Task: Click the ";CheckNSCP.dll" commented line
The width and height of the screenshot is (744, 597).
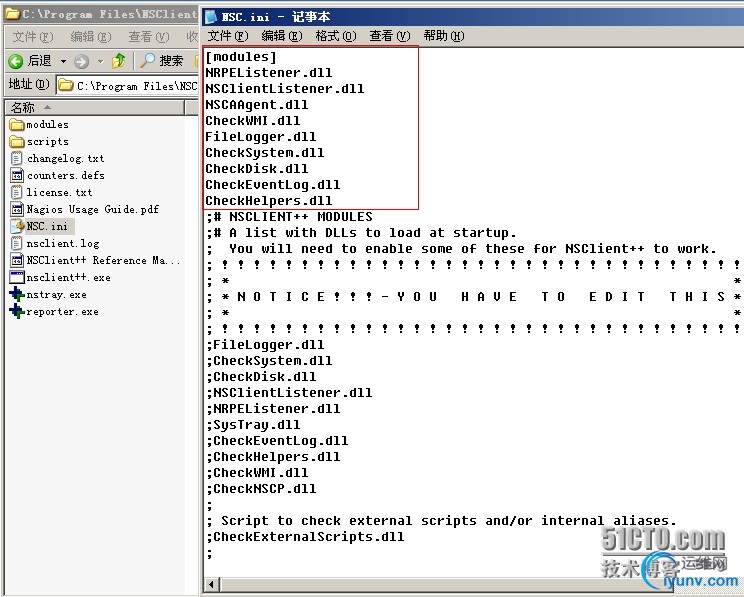Action: [x=261, y=488]
